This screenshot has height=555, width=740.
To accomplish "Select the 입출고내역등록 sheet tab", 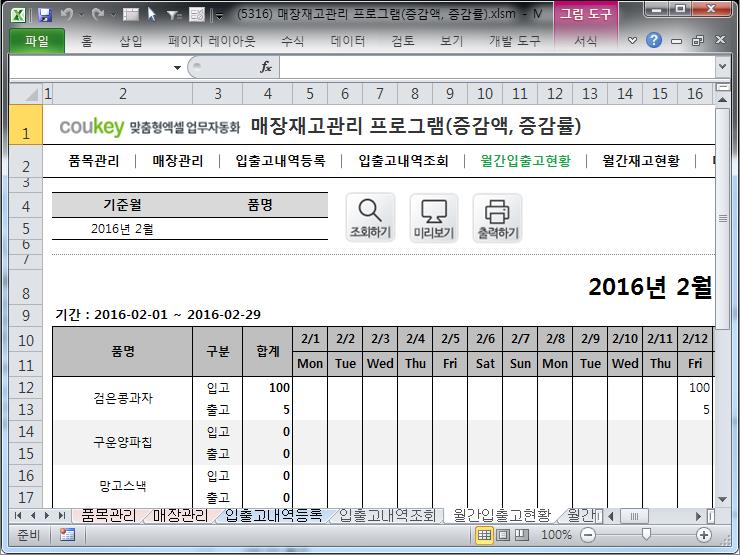I will (x=274, y=515).
